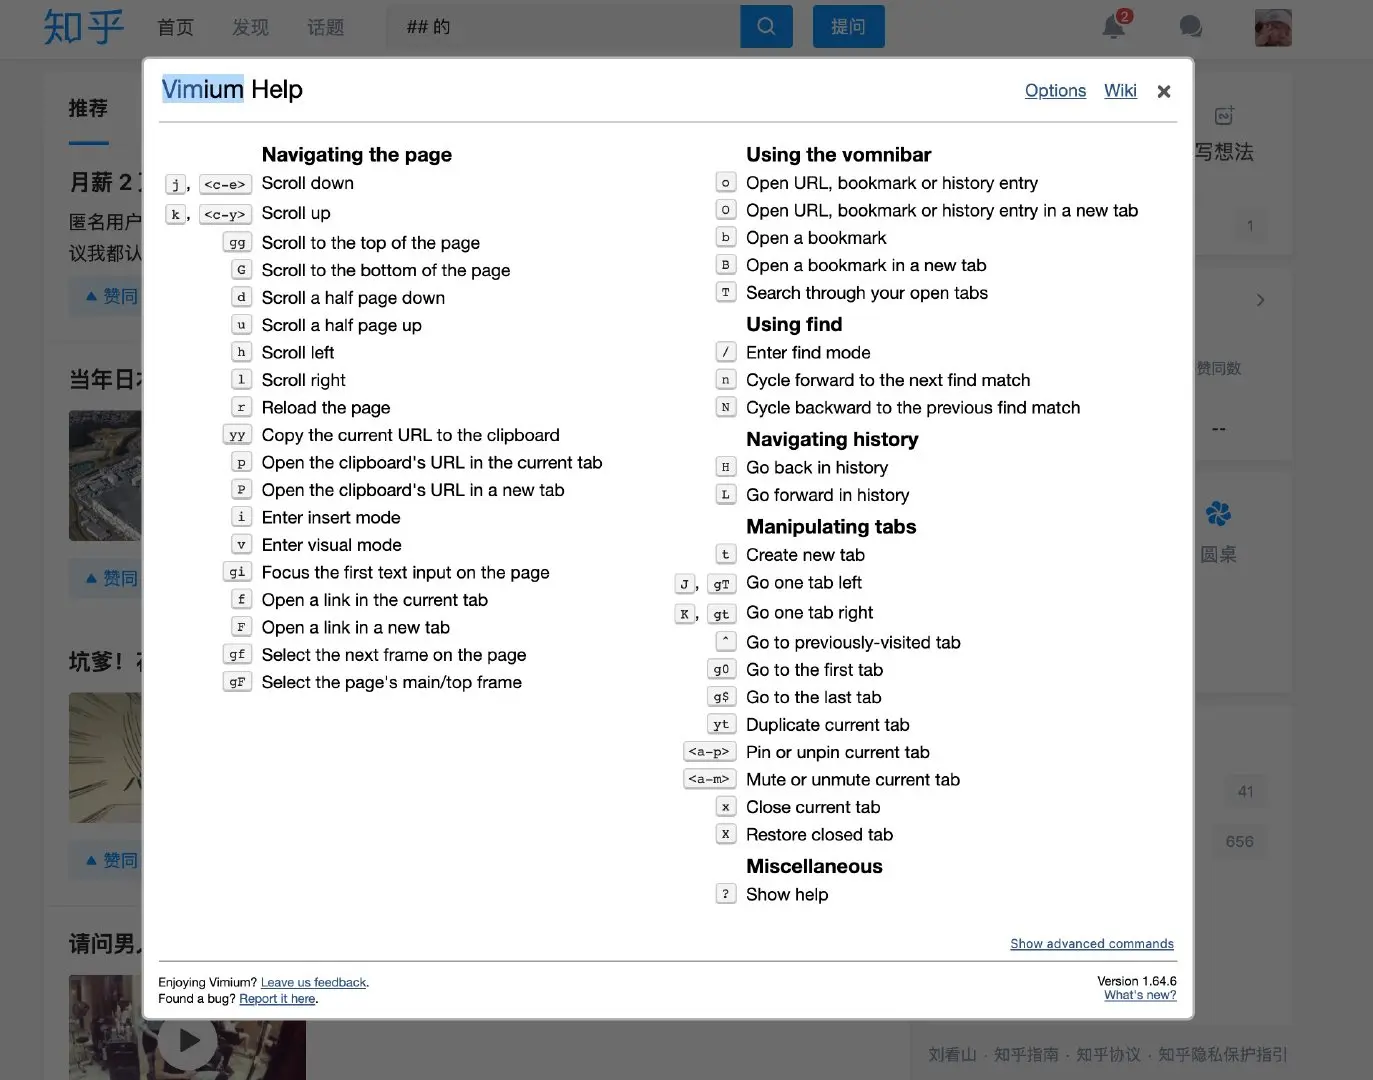Image resolution: width=1373 pixels, height=1080 pixels.
Task: Click the 知乎指南 footer link
Action: (1026, 1054)
